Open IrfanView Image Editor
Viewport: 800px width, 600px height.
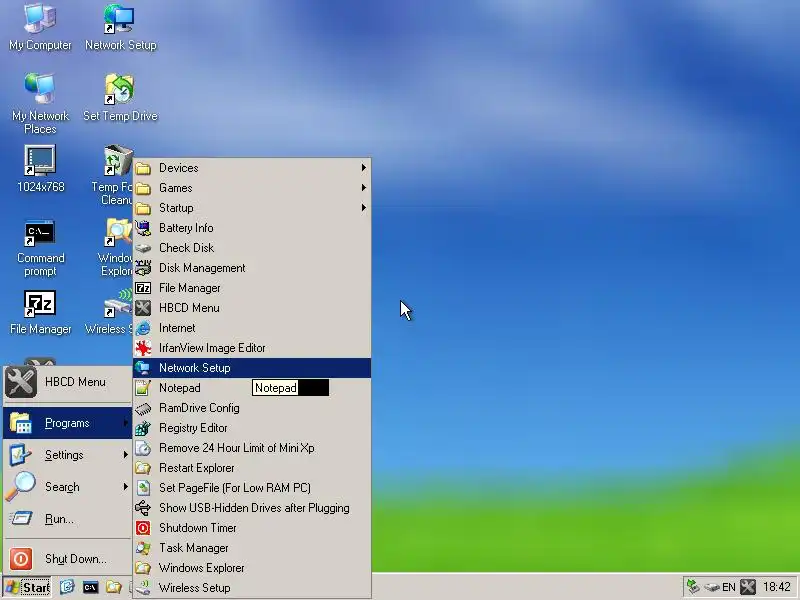(x=252, y=348)
